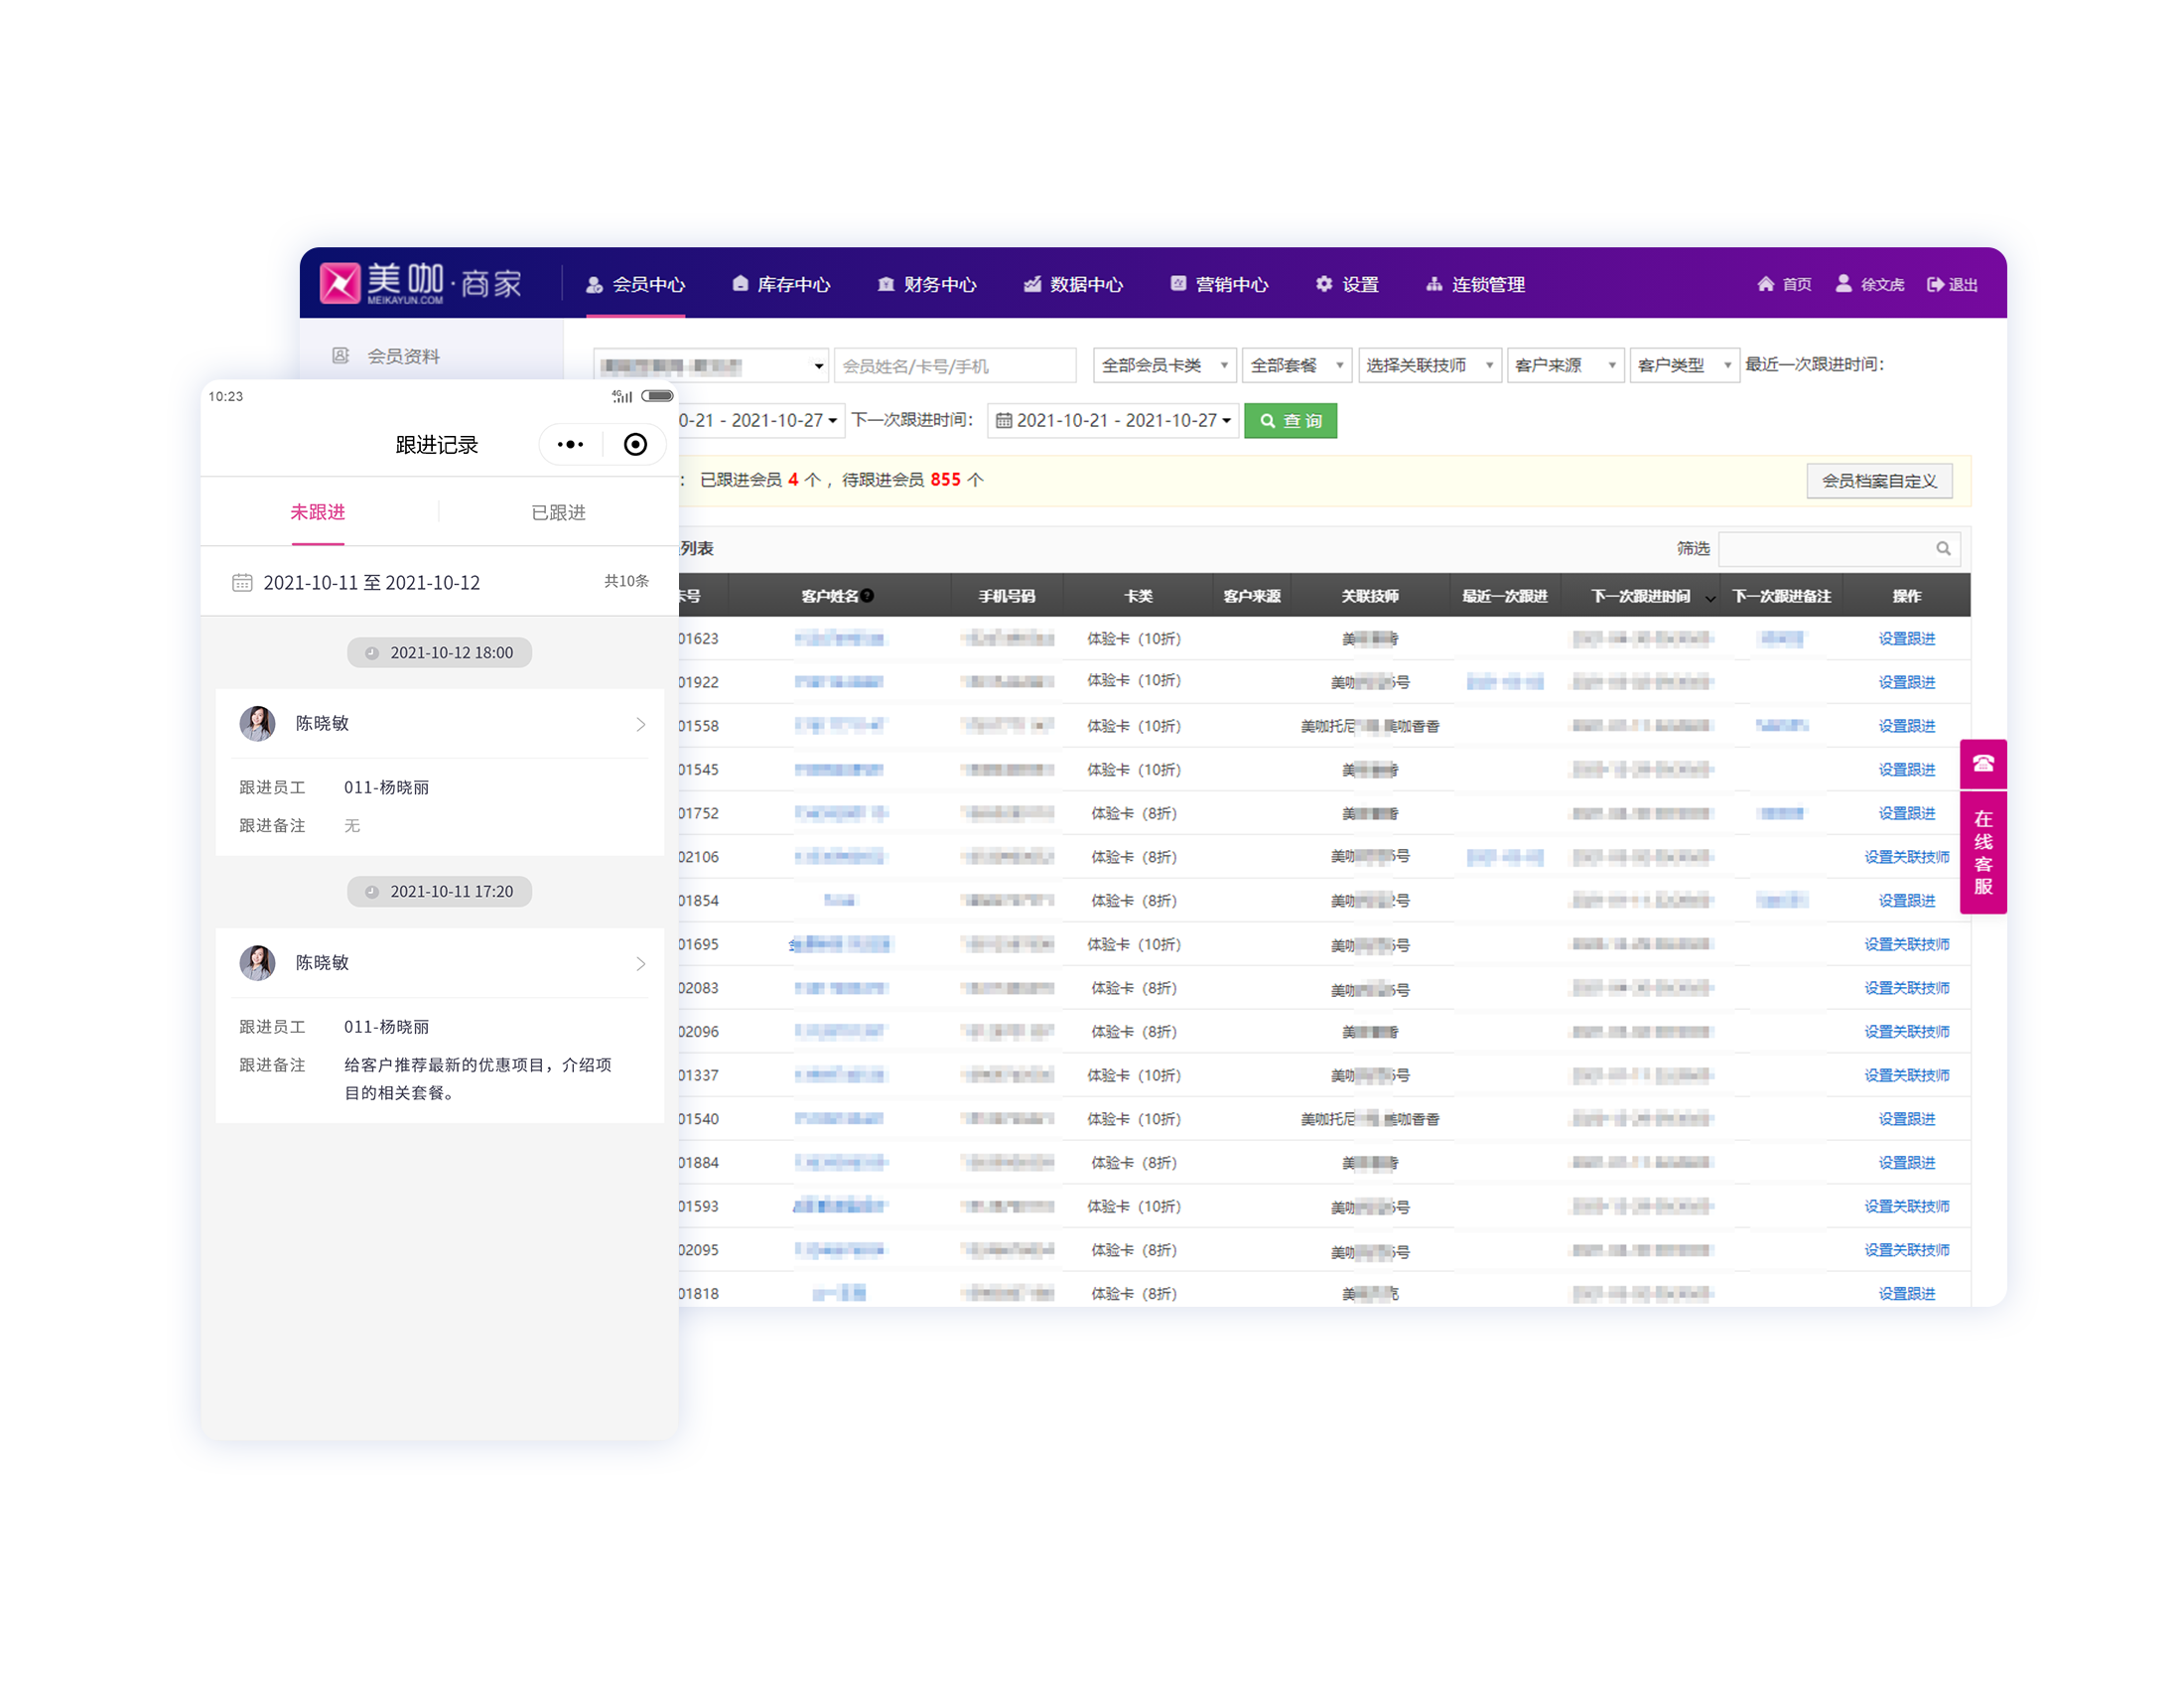The image size is (2184, 1701).
Task: Click the magnifier icon in 筛选 box
Action: 1943,549
